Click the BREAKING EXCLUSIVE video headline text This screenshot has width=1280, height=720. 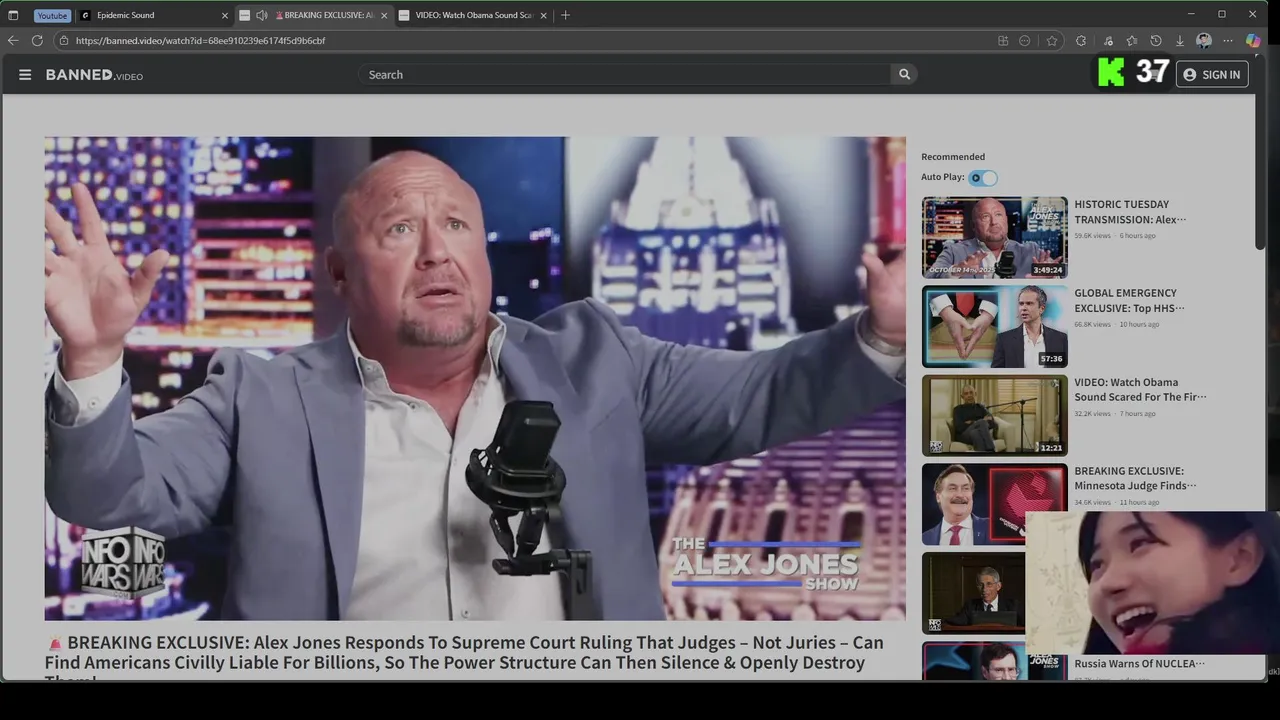pyautogui.click(x=464, y=653)
